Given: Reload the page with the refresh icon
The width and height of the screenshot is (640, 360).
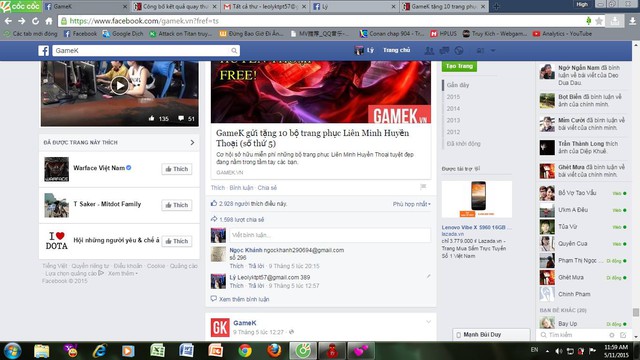Looking at the screenshot, I should point(36,21).
